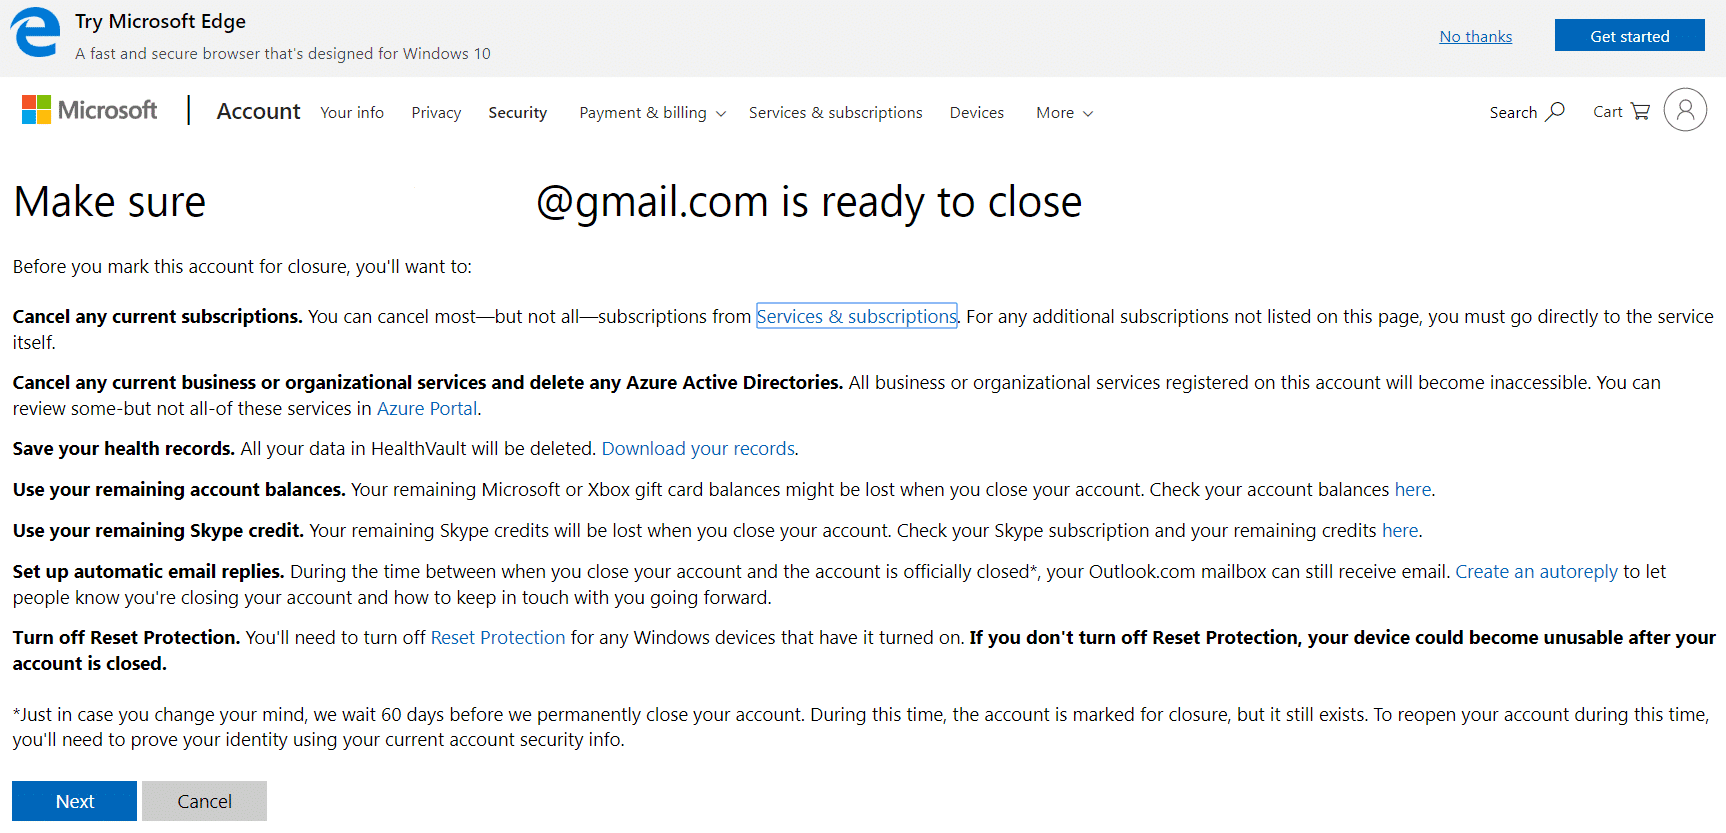Open the shopping cart icon
This screenshot has height=833, width=1726.
[x=1640, y=111]
